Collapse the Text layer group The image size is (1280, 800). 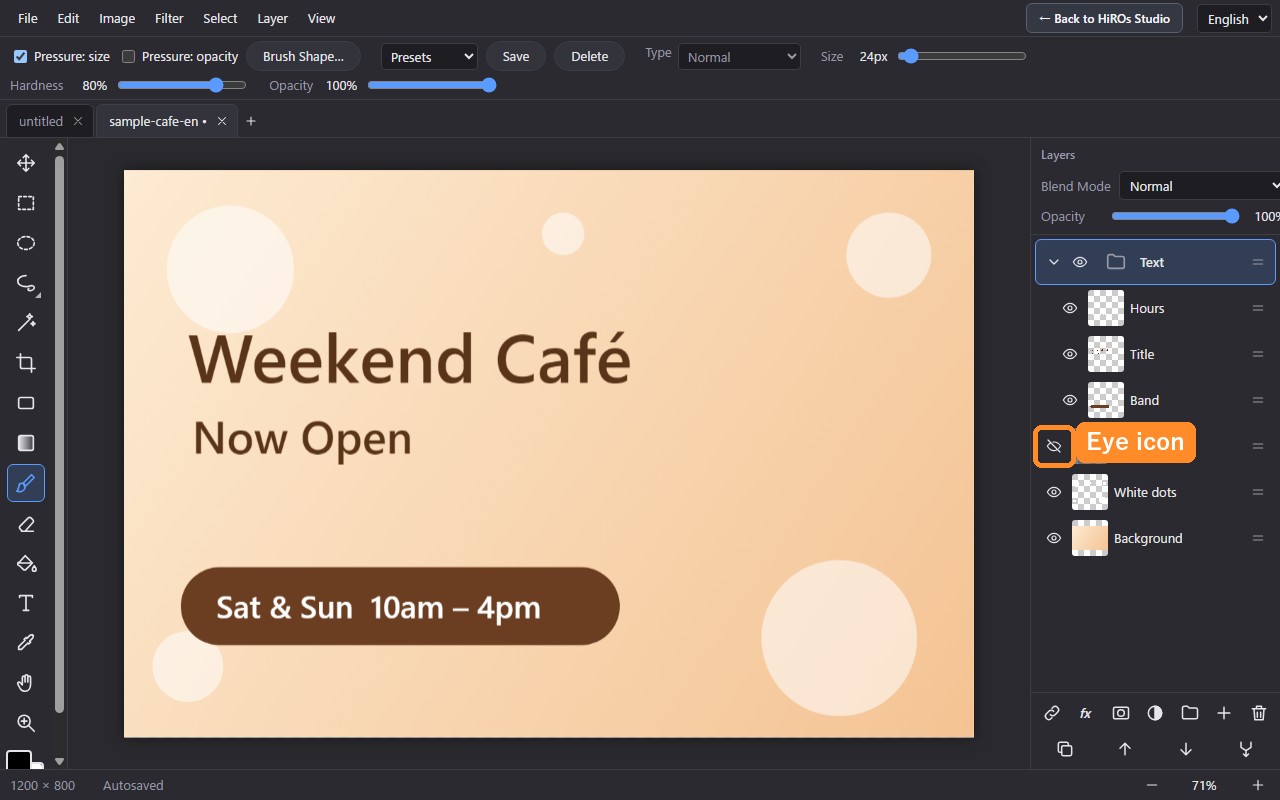coord(1053,262)
